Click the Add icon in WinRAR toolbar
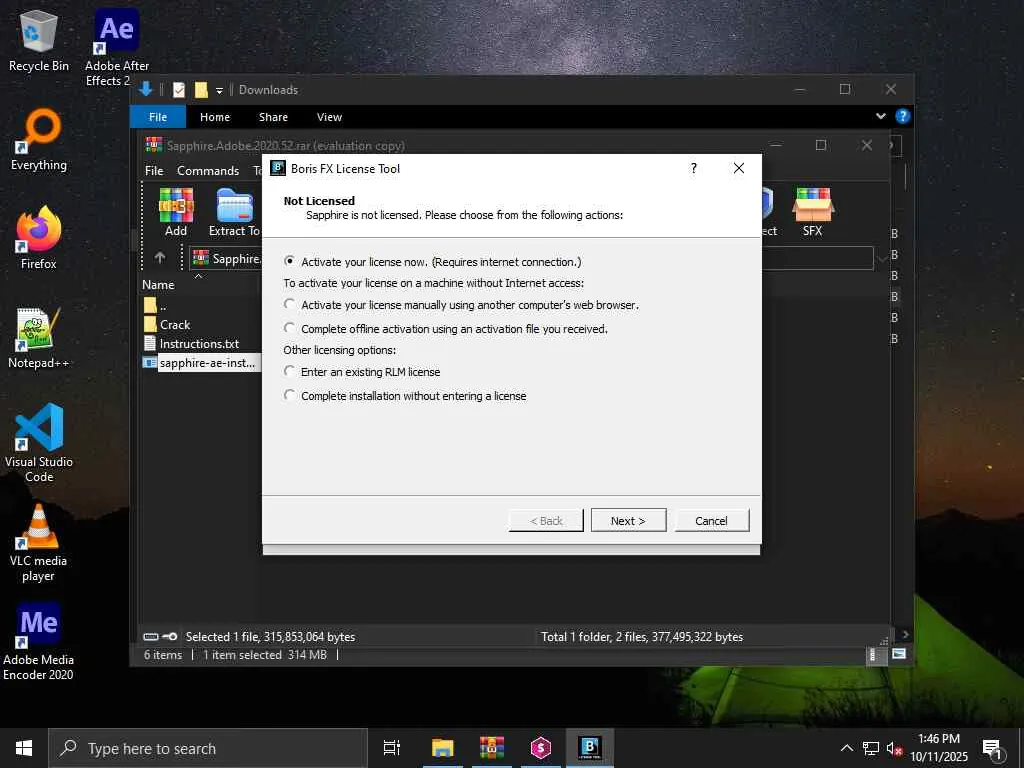Screen dimensions: 1024x768 pyautogui.click(x=176, y=212)
